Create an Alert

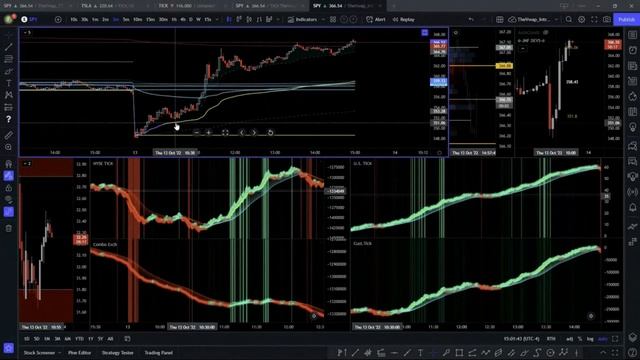click(376, 20)
